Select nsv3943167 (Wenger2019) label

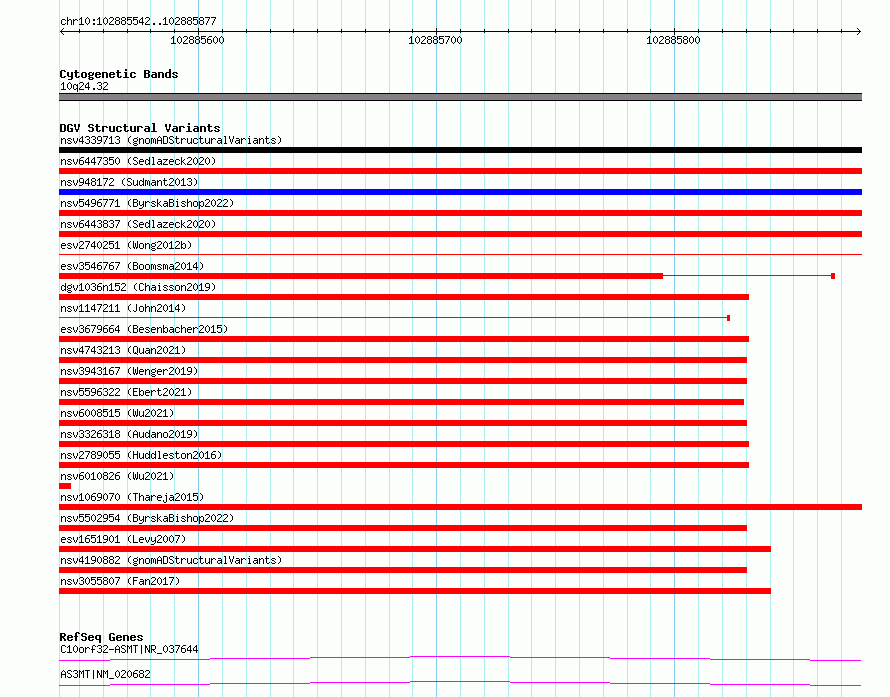pos(129,371)
